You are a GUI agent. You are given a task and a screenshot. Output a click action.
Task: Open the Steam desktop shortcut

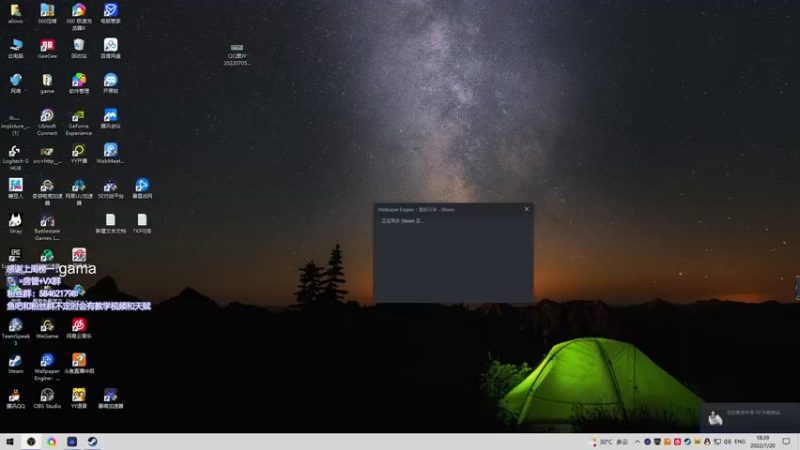[x=15, y=364]
